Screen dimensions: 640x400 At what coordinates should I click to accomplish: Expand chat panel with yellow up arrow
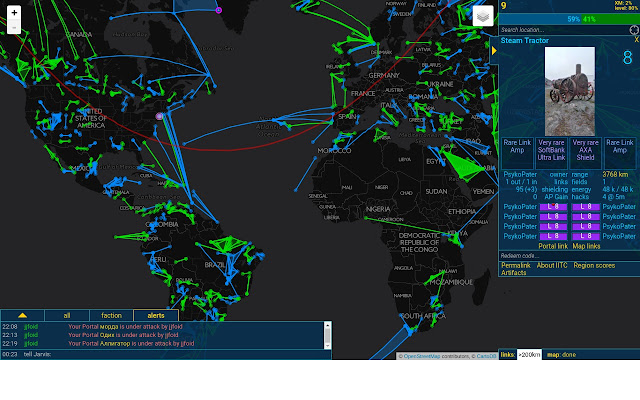click(x=22, y=315)
